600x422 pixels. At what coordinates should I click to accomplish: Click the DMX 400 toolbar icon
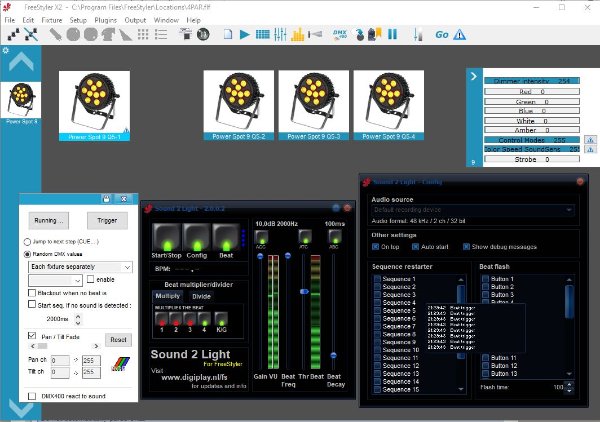pyautogui.click(x=341, y=34)
